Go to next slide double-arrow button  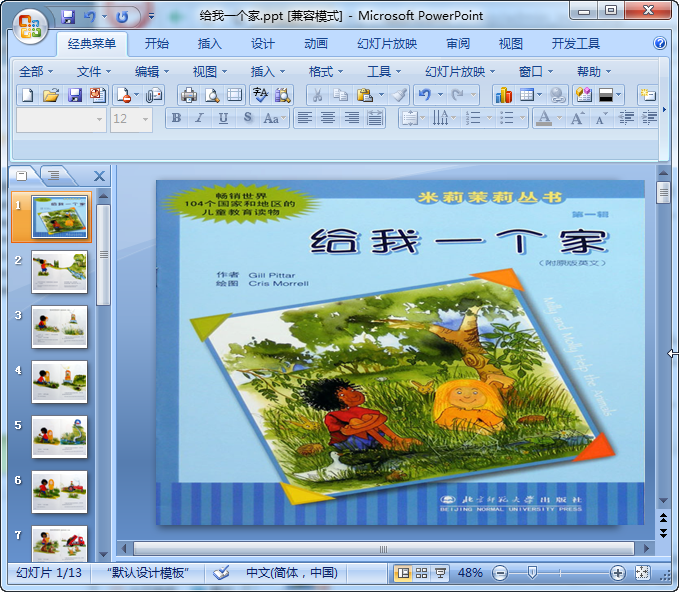[x=663, y=534]
